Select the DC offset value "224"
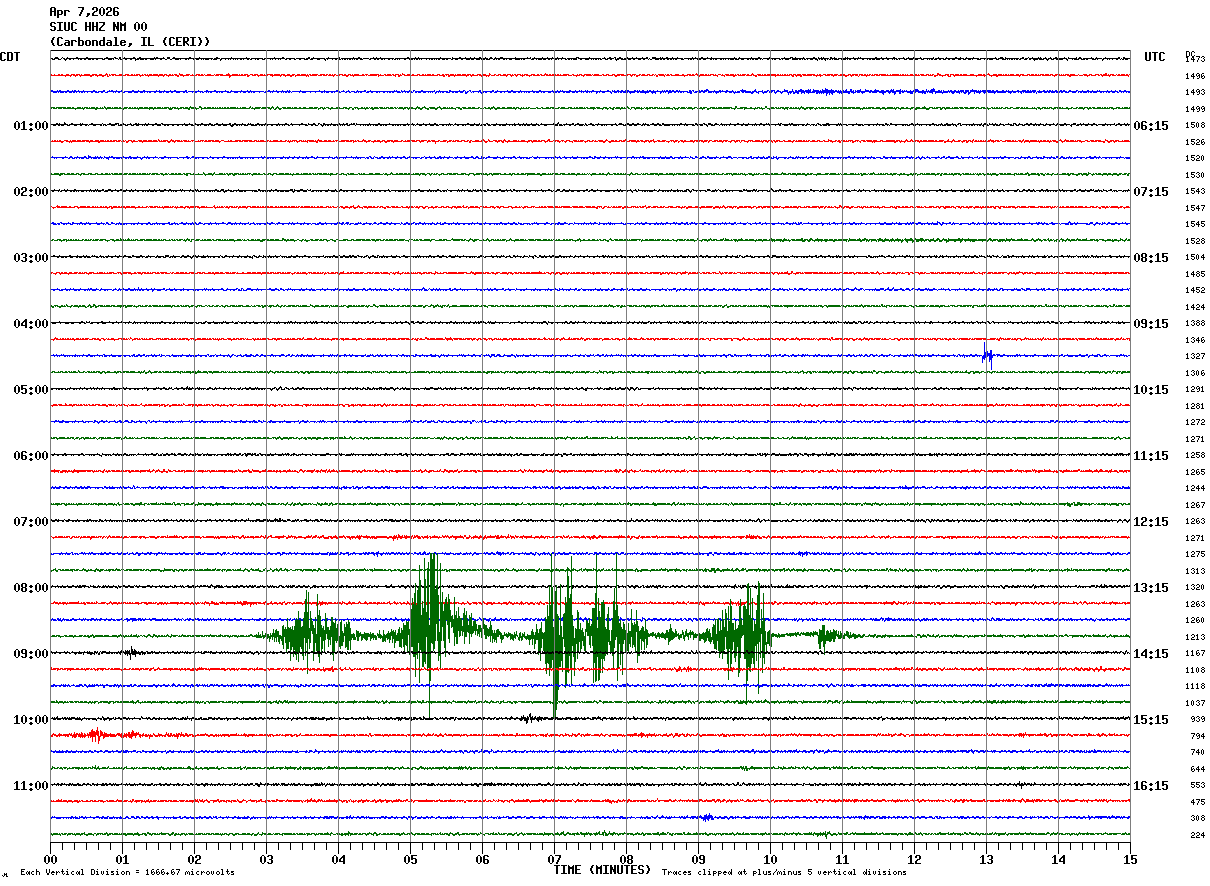 tap(1198, 835)
